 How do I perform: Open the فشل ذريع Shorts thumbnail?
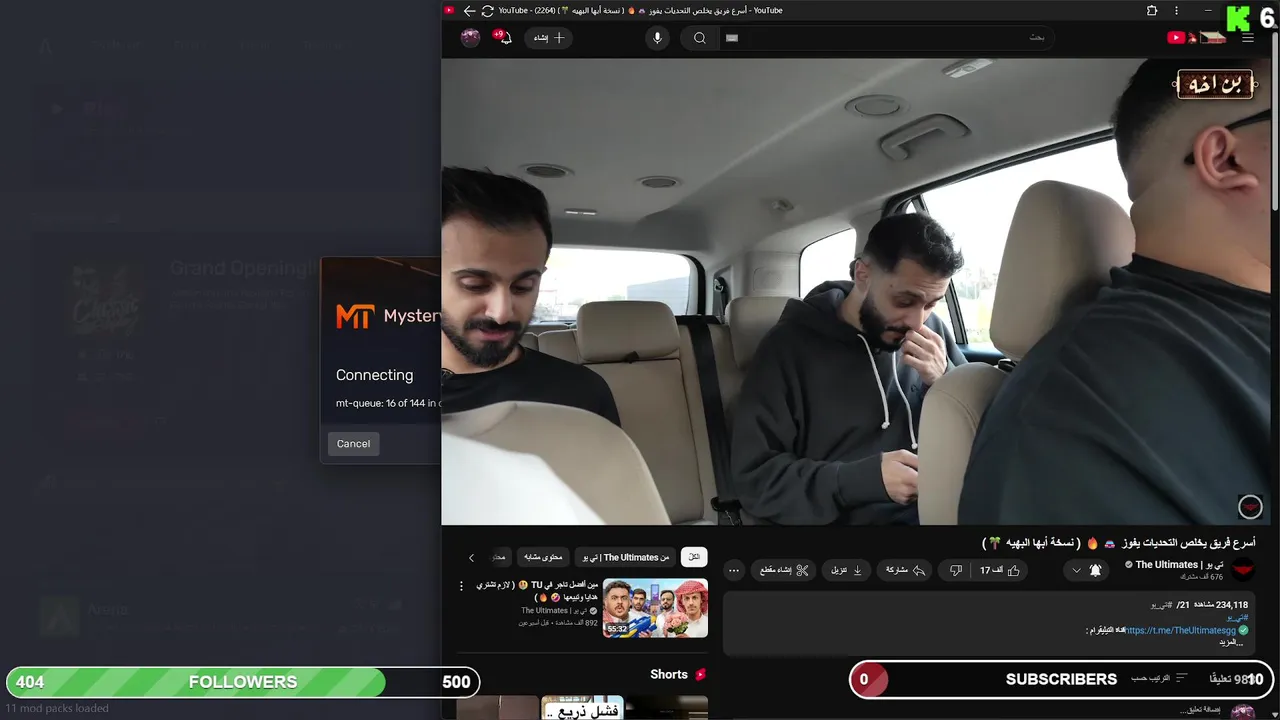click(582, 708)
